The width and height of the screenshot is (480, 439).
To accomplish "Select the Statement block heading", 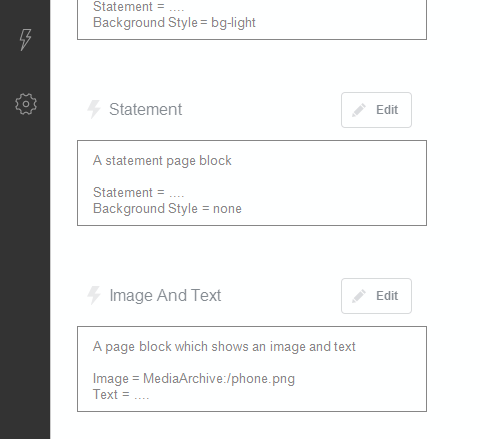I will tap(146, 109).
